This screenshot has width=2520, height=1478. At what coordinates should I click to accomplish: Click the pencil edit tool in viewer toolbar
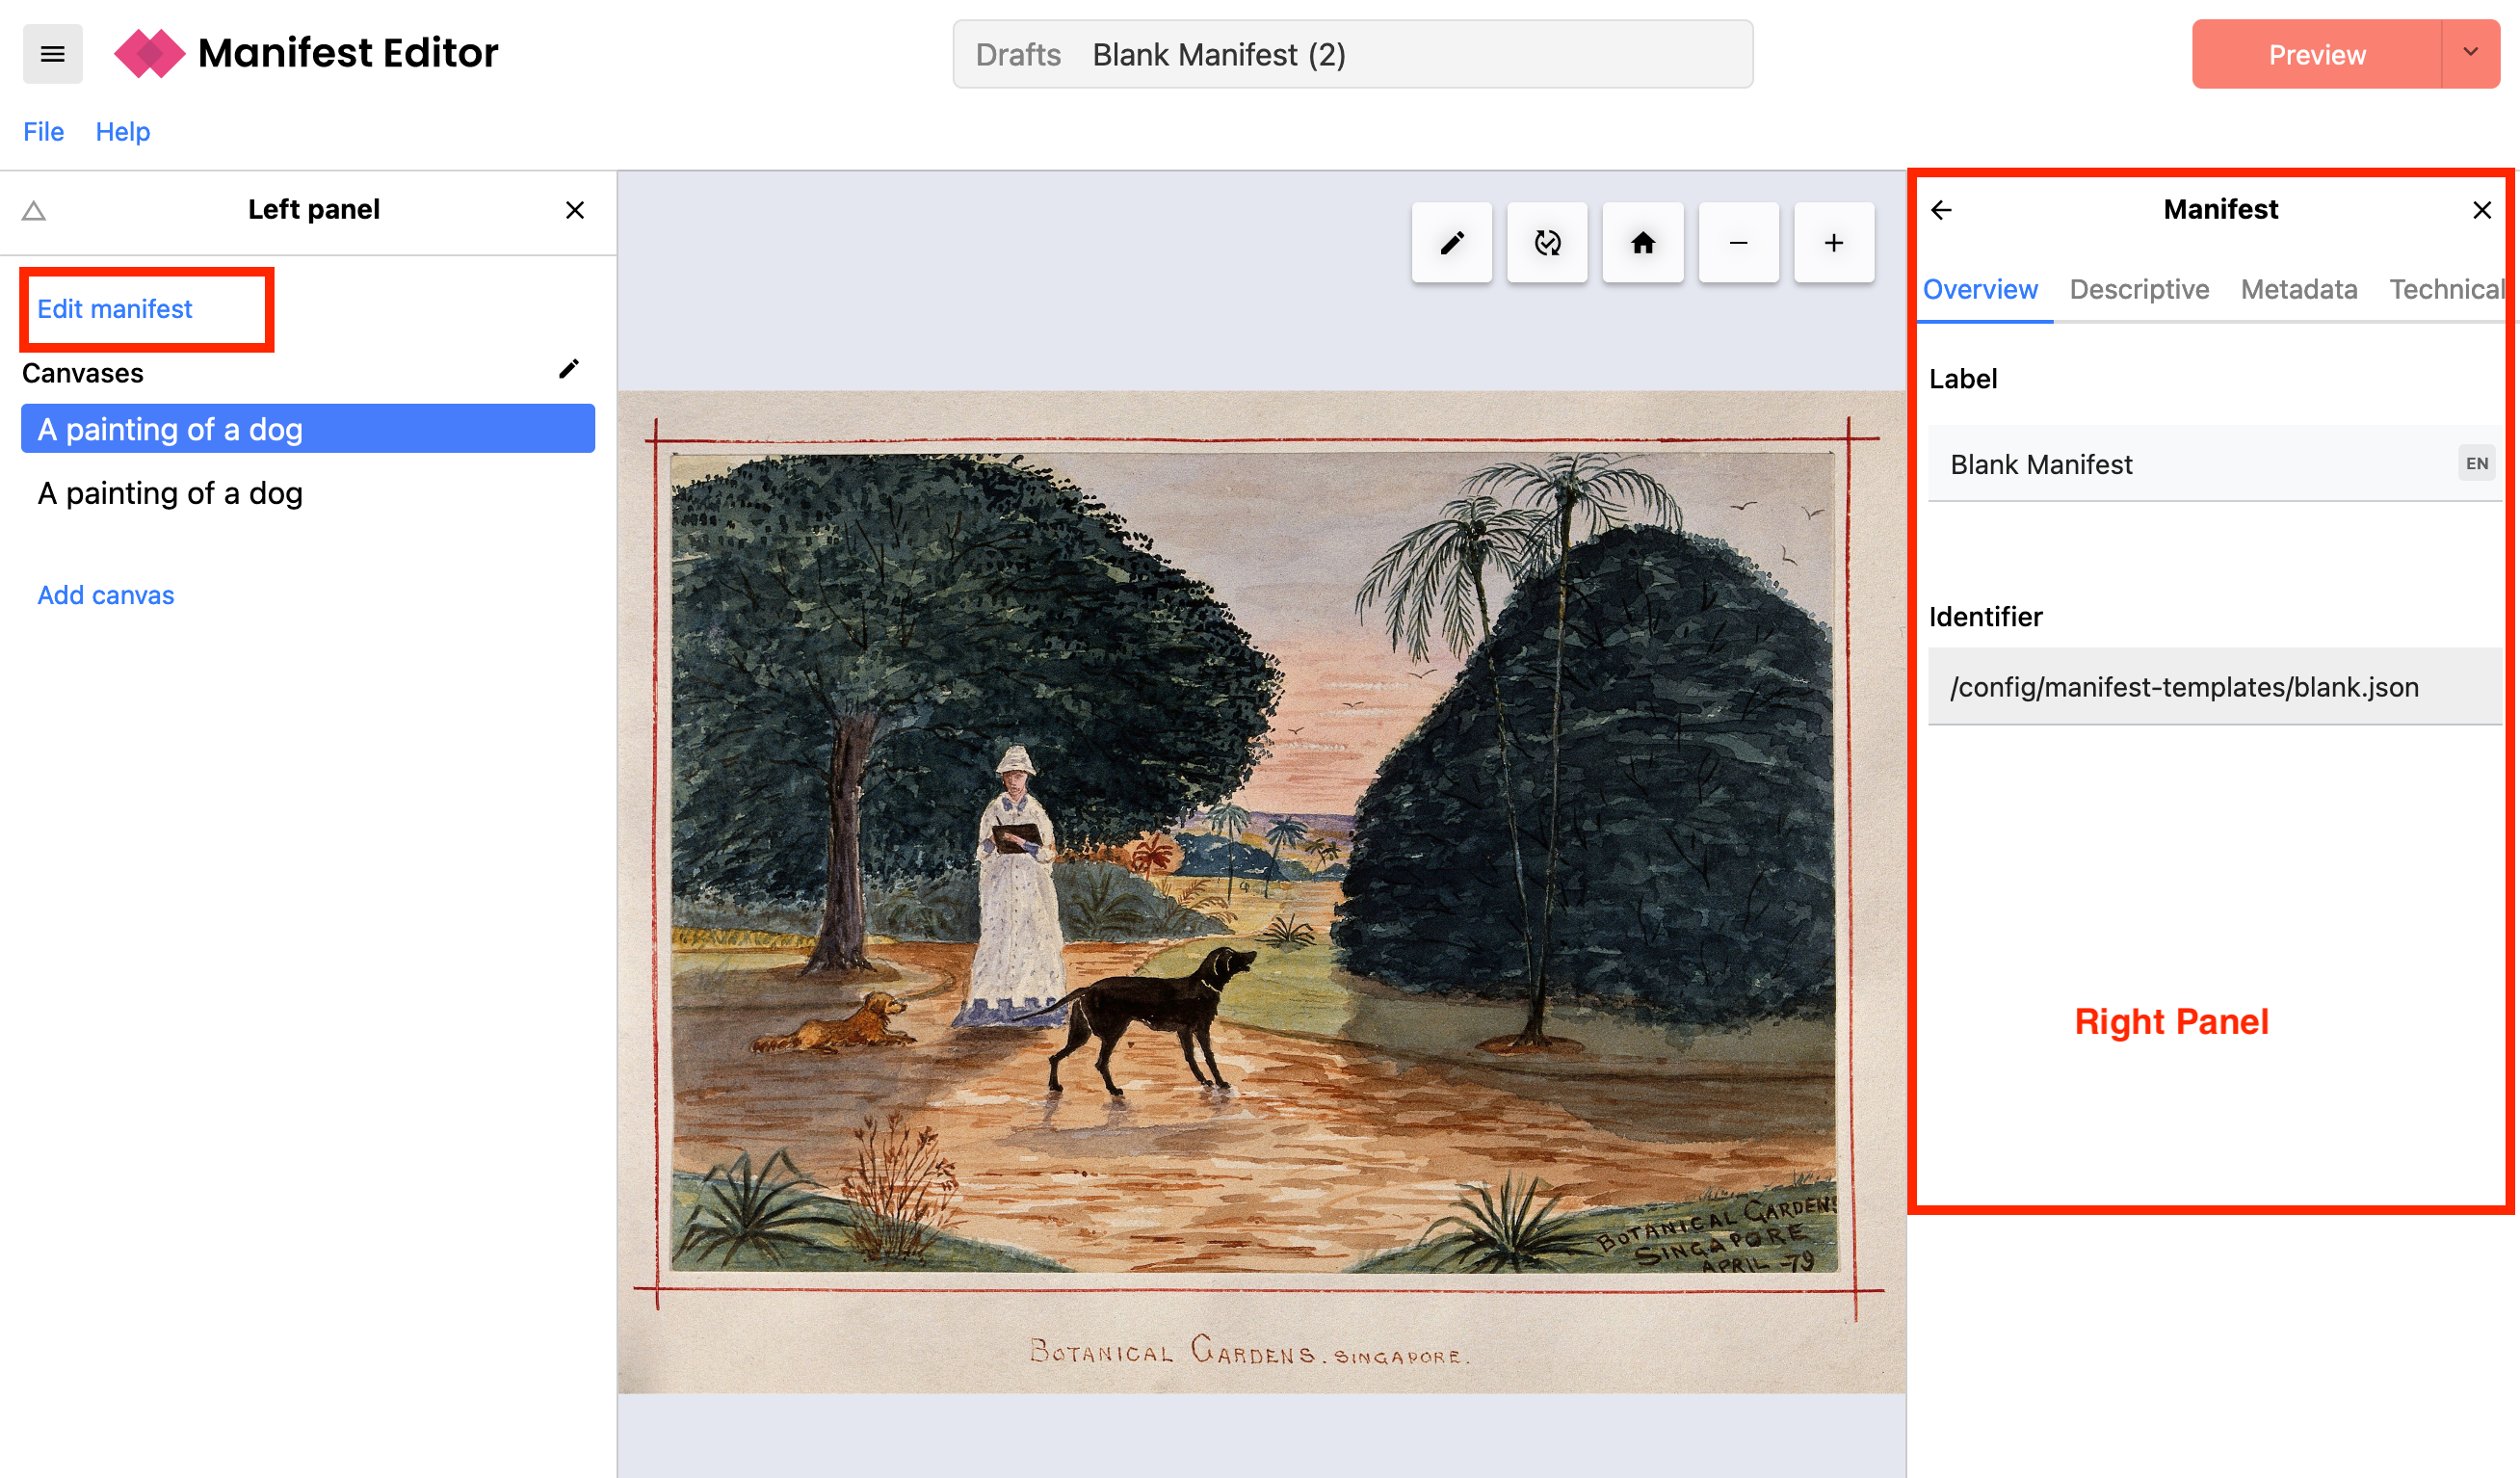(1452, 243)
